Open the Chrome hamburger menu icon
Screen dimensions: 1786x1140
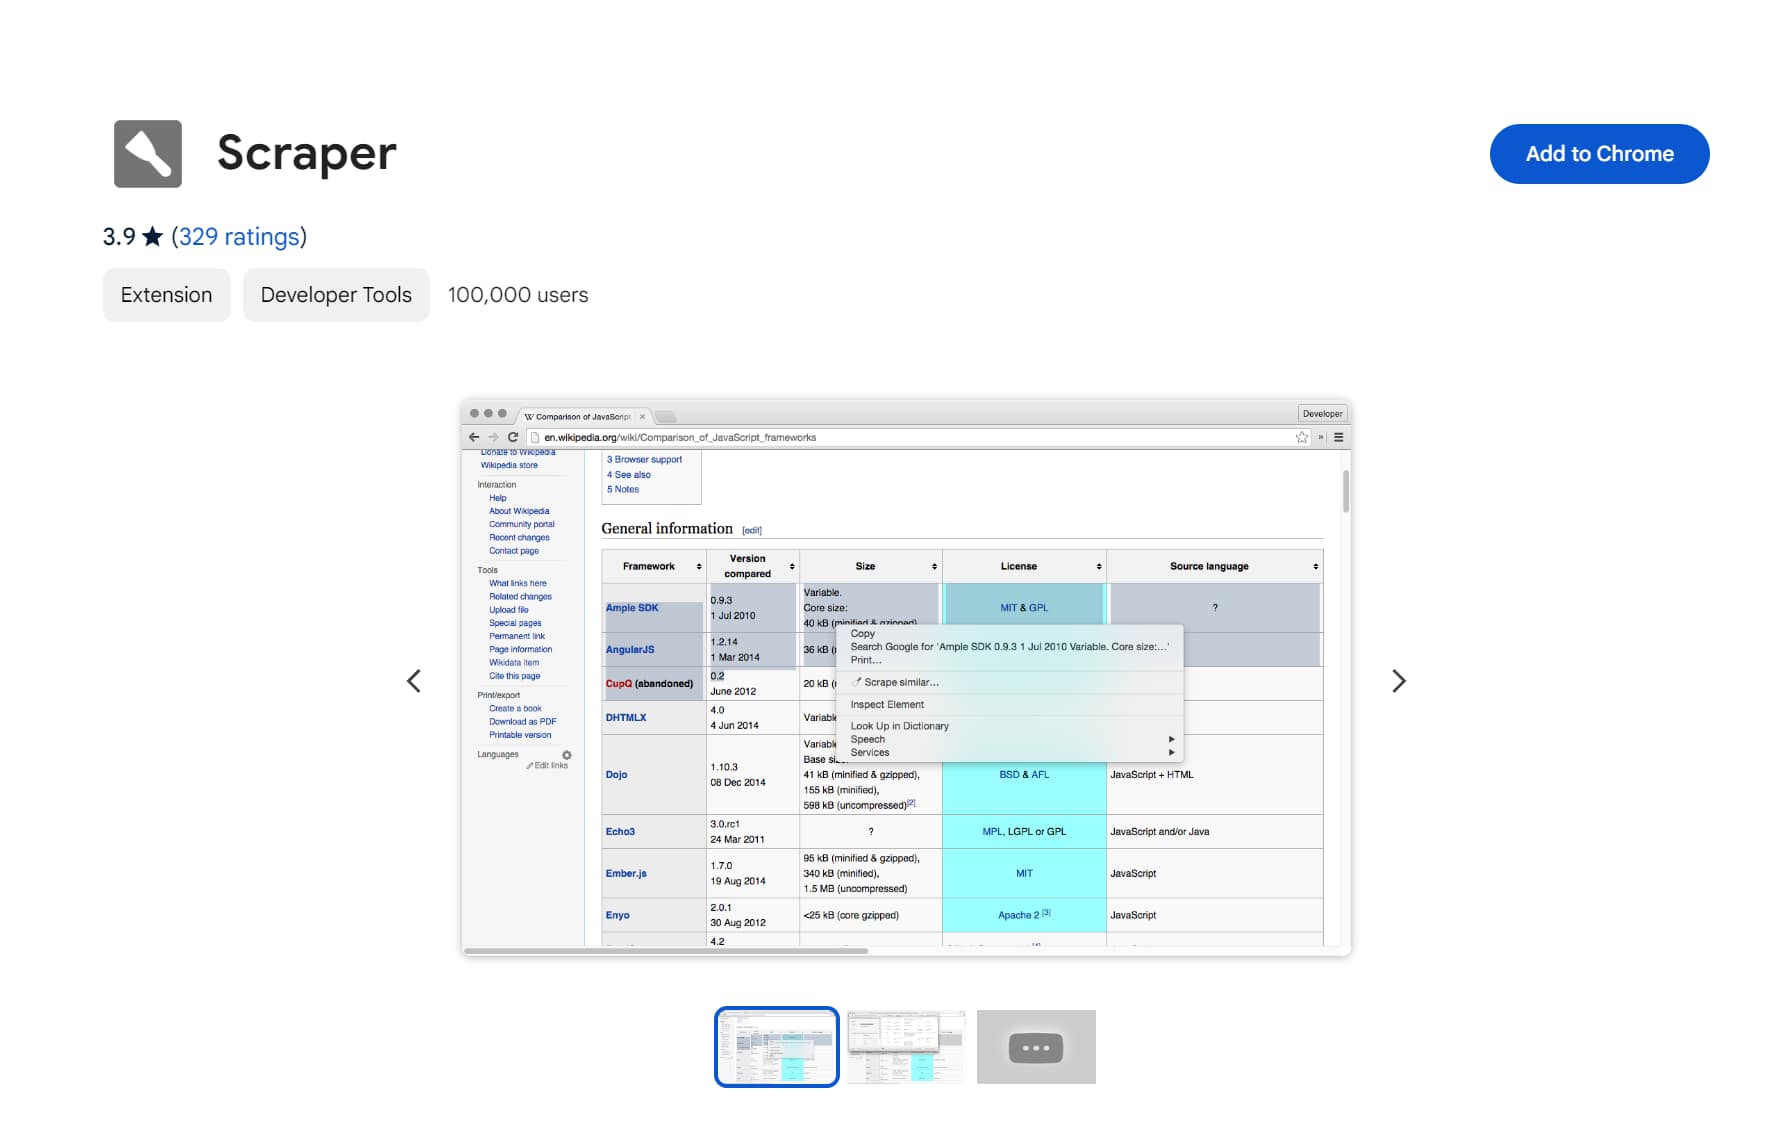point(1338,437)
